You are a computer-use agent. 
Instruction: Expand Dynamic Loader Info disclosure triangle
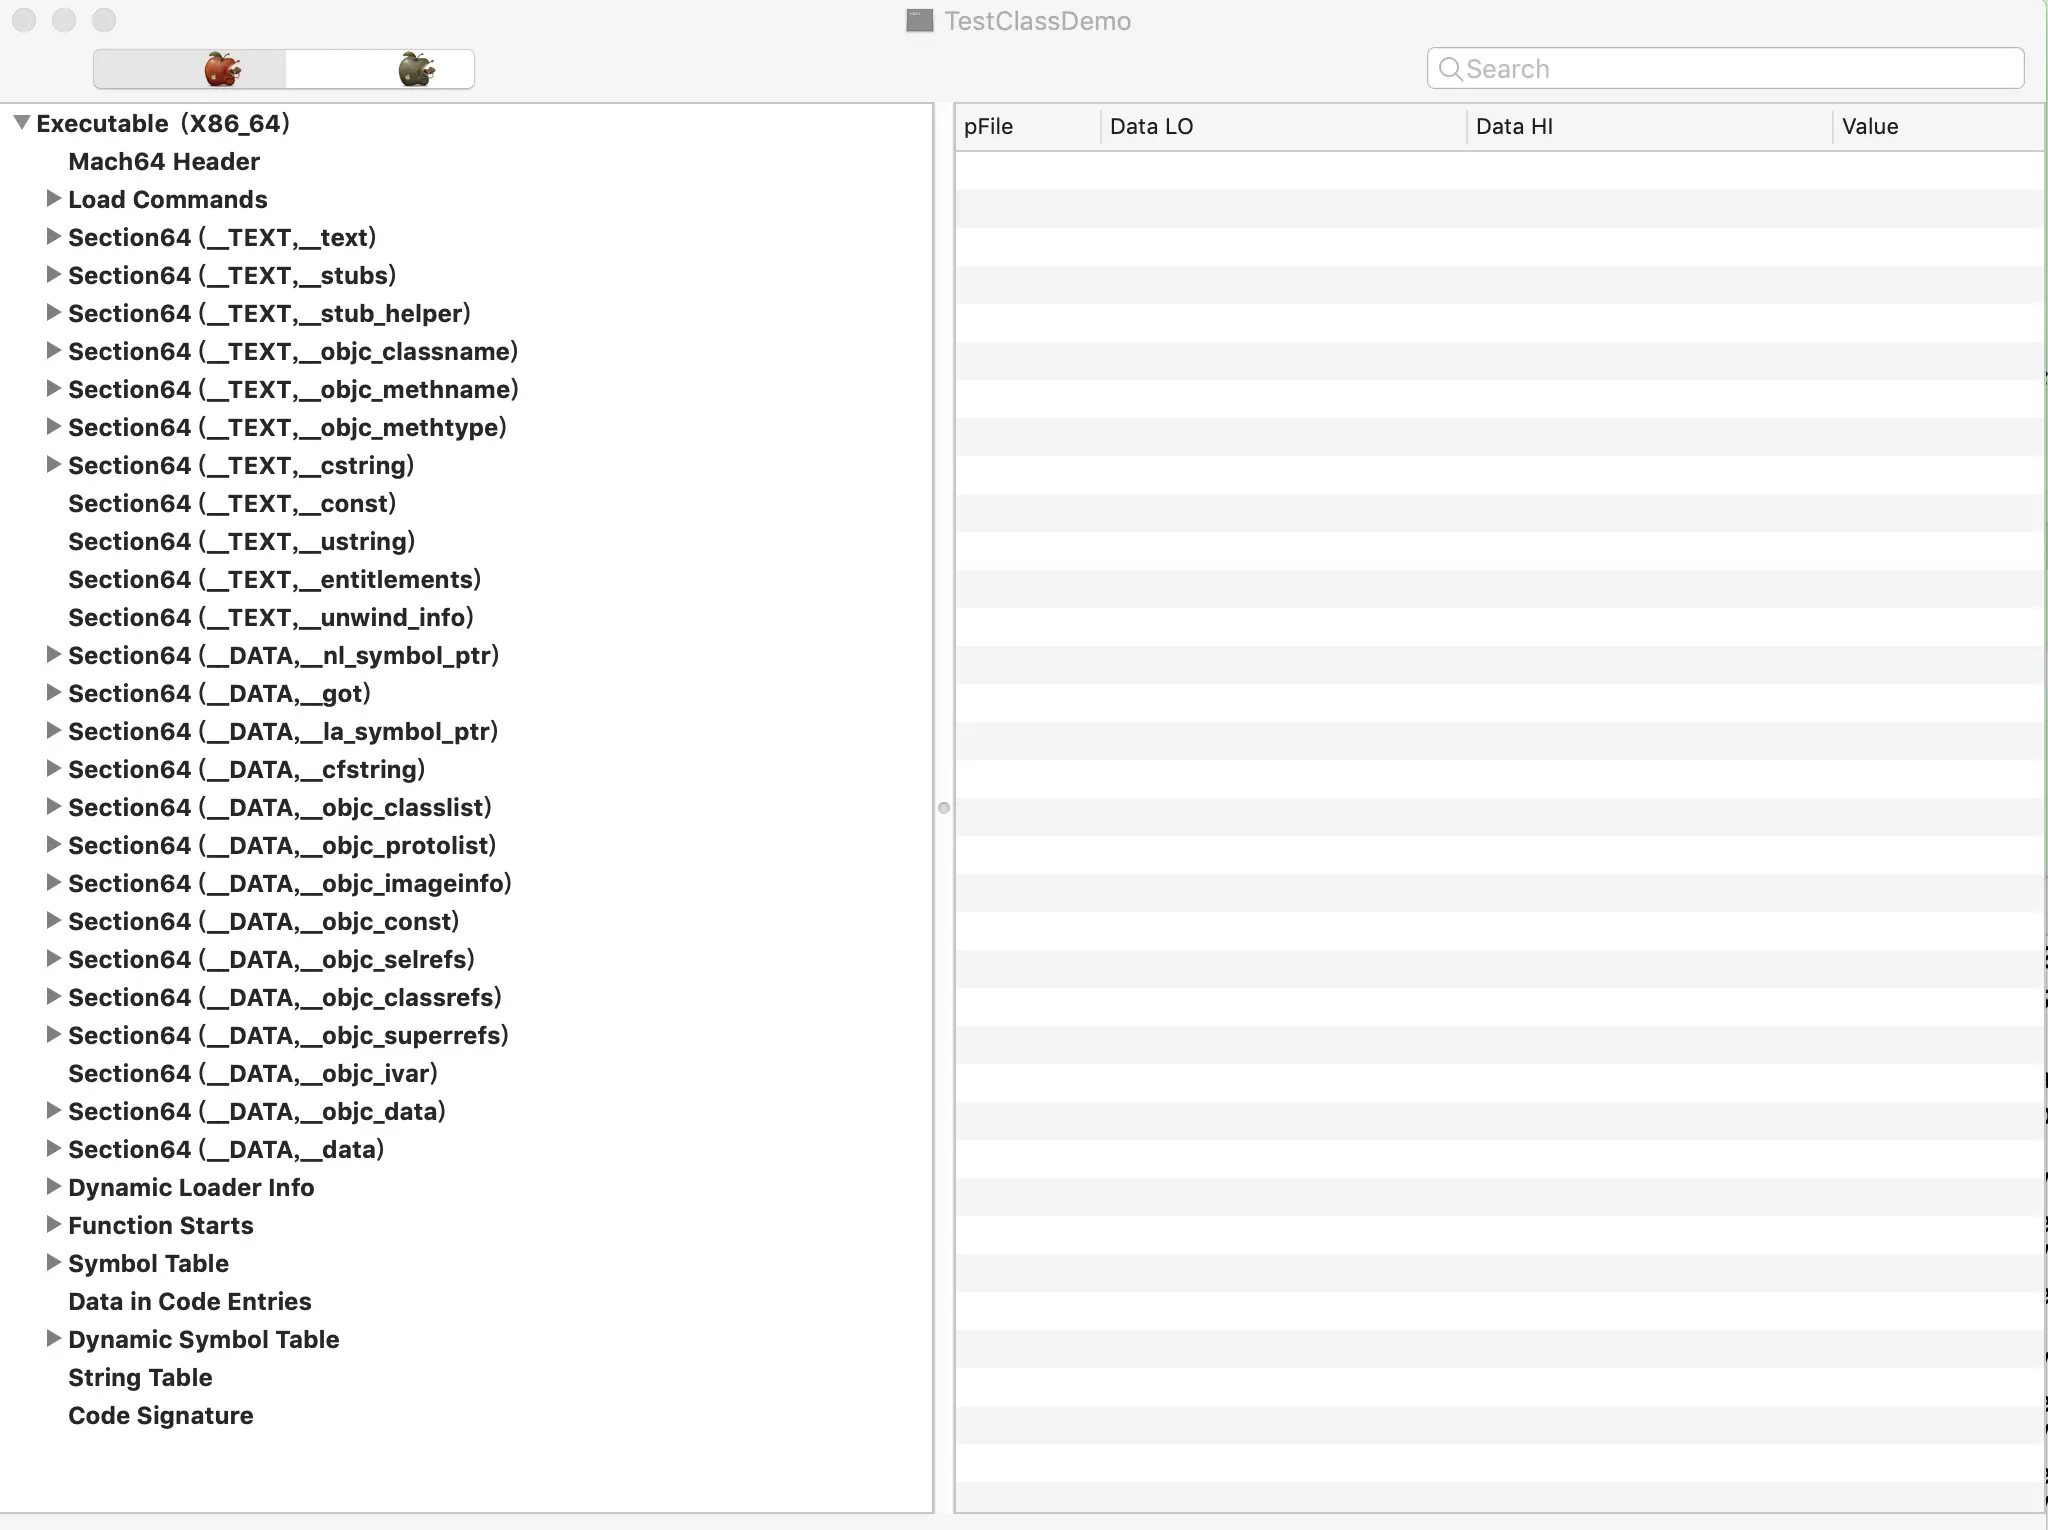(x=54, y=1187)
